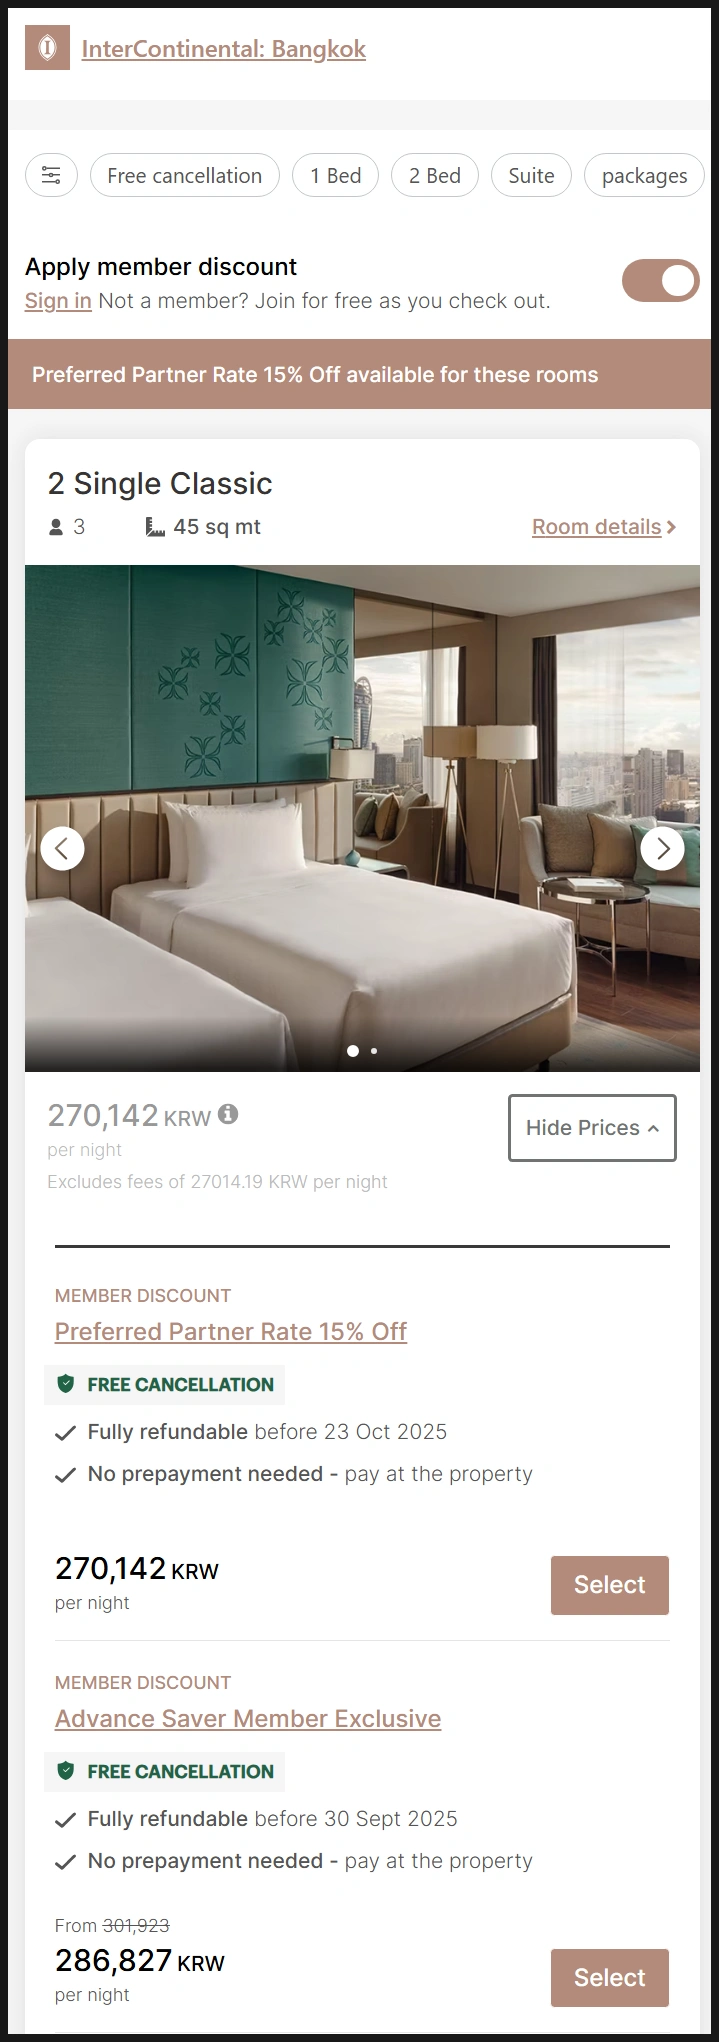
Task: Open the Sign in link
Action: pos(58,301)
